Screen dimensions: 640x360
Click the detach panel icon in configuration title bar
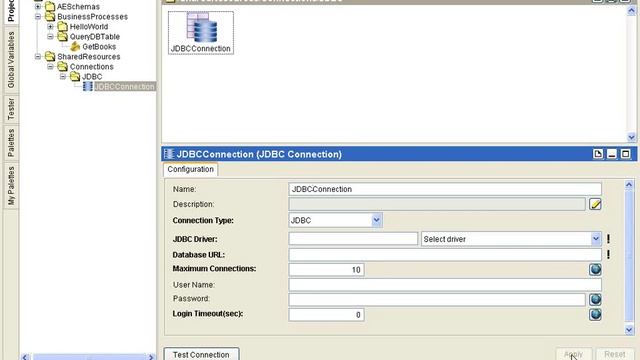tap(598, 154)
